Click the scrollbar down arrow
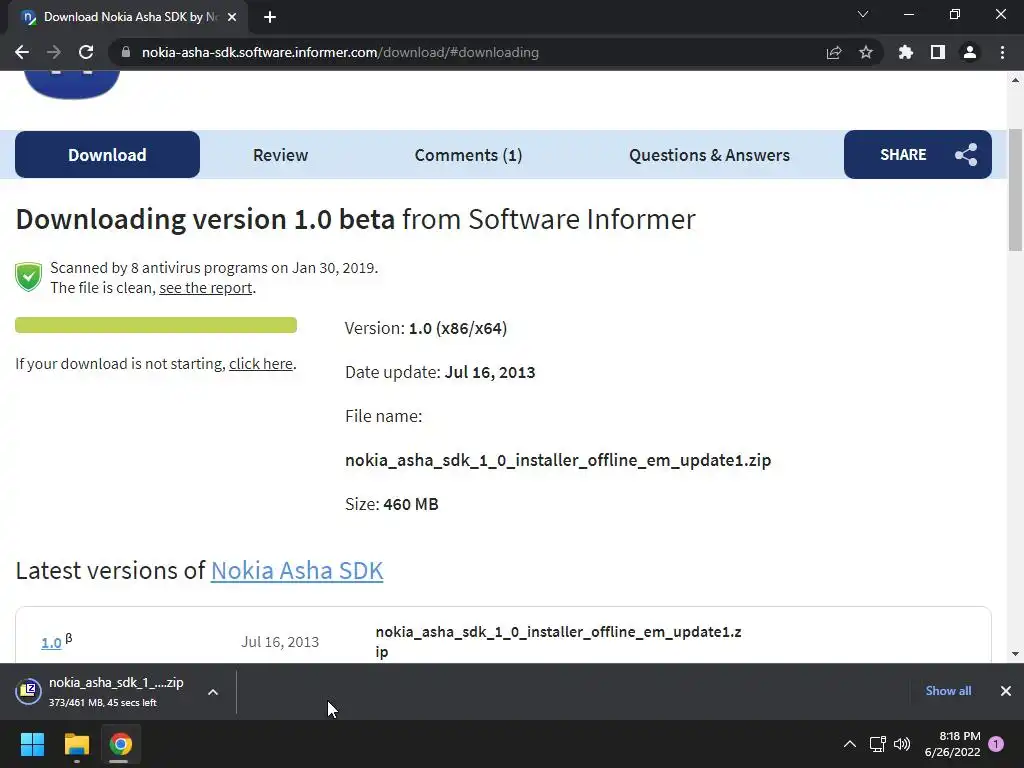 click(x=1015, y=654)
